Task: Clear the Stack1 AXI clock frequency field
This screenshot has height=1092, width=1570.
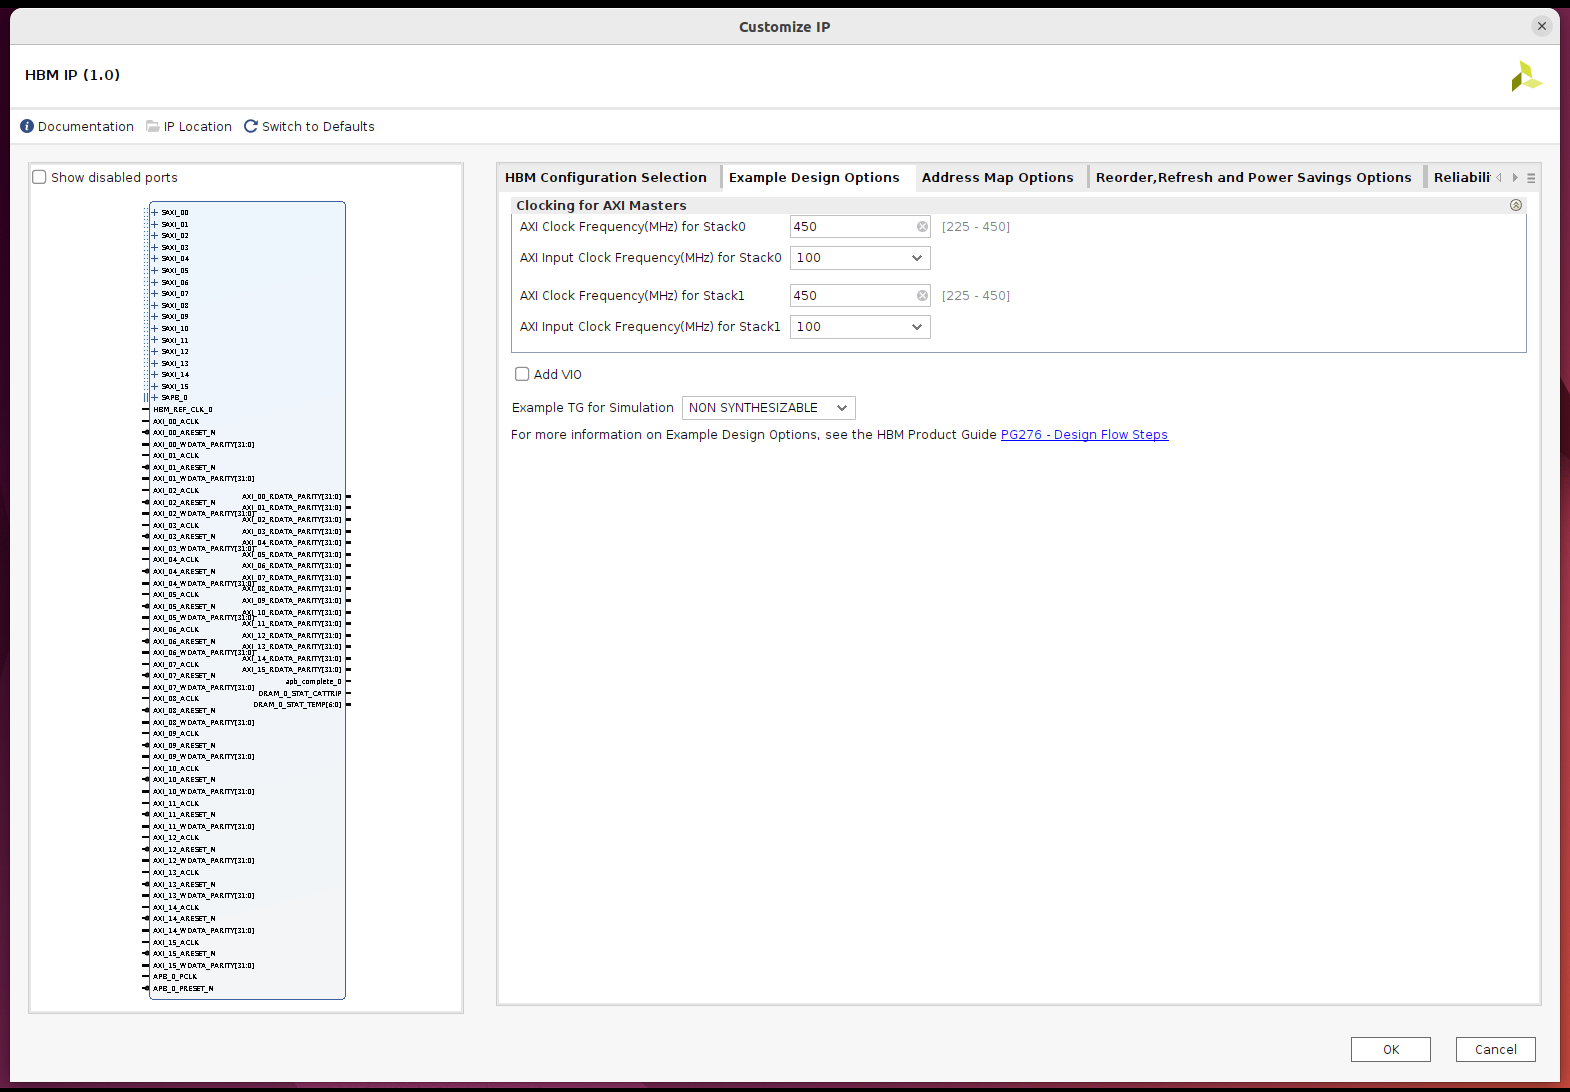Action: [922, 296]
